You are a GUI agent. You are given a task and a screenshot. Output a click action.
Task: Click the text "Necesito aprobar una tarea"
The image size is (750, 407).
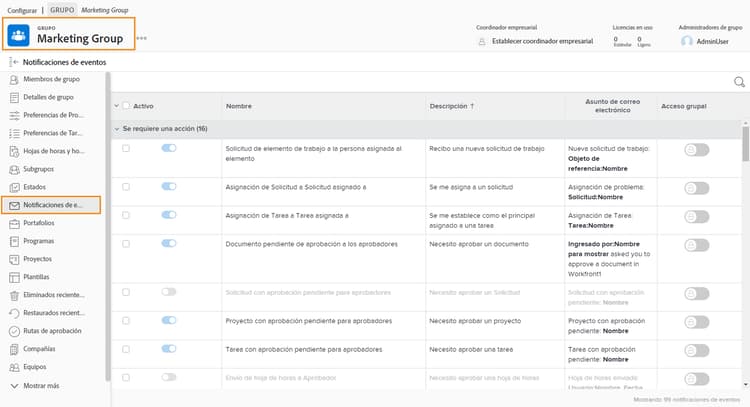[471, 350]
